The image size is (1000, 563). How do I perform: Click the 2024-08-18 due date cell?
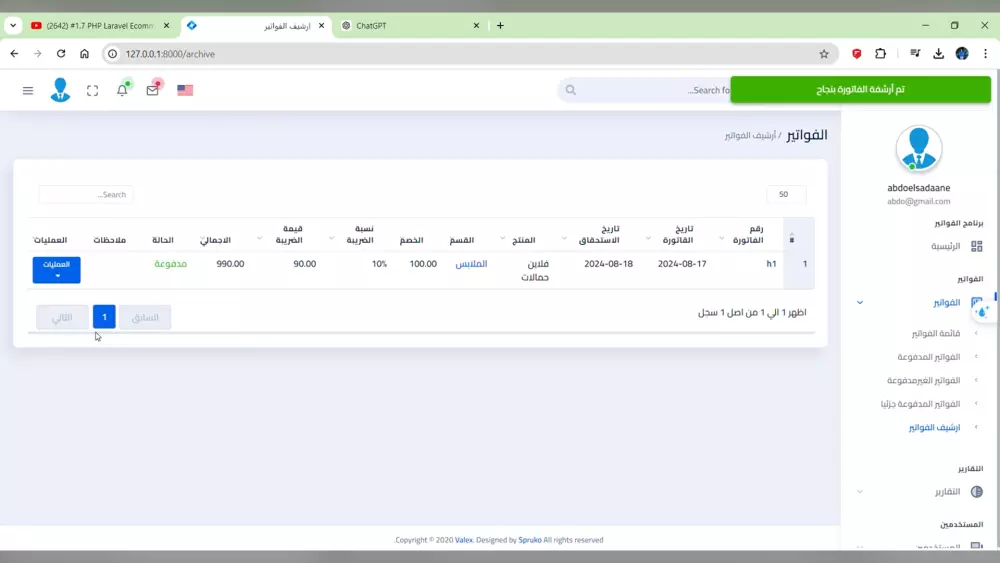608,264
